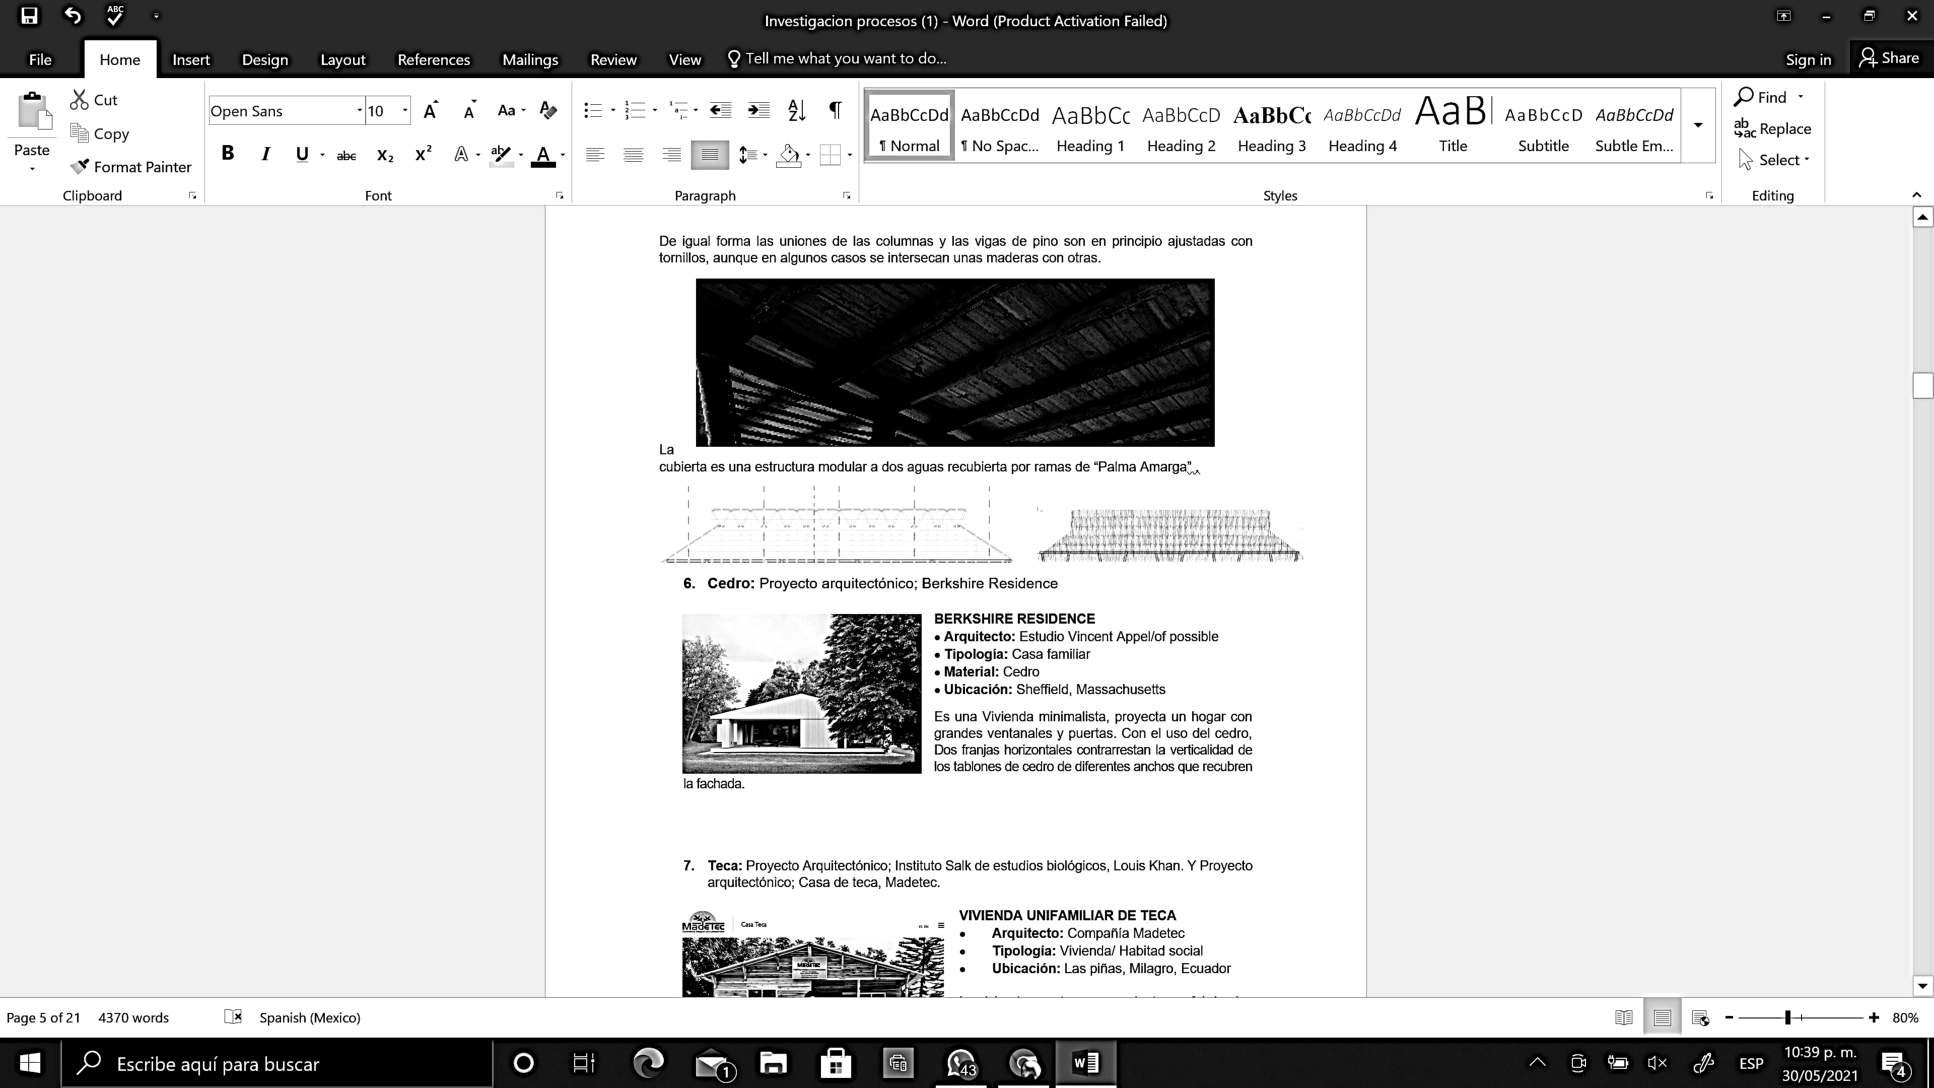Click the zoom slider in status bar

click(x=1788, y=1018)
